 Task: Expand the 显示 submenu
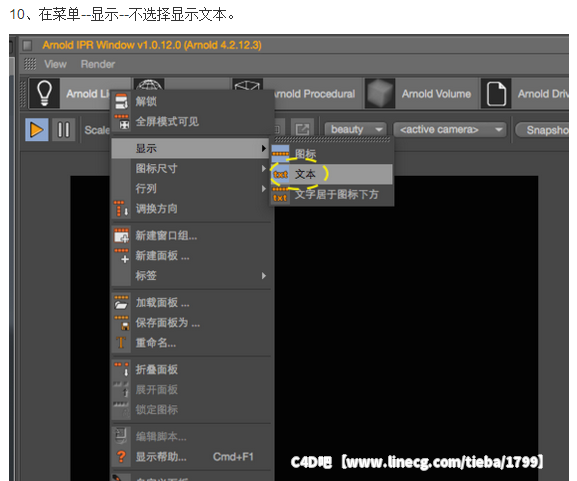coord(190,148)
